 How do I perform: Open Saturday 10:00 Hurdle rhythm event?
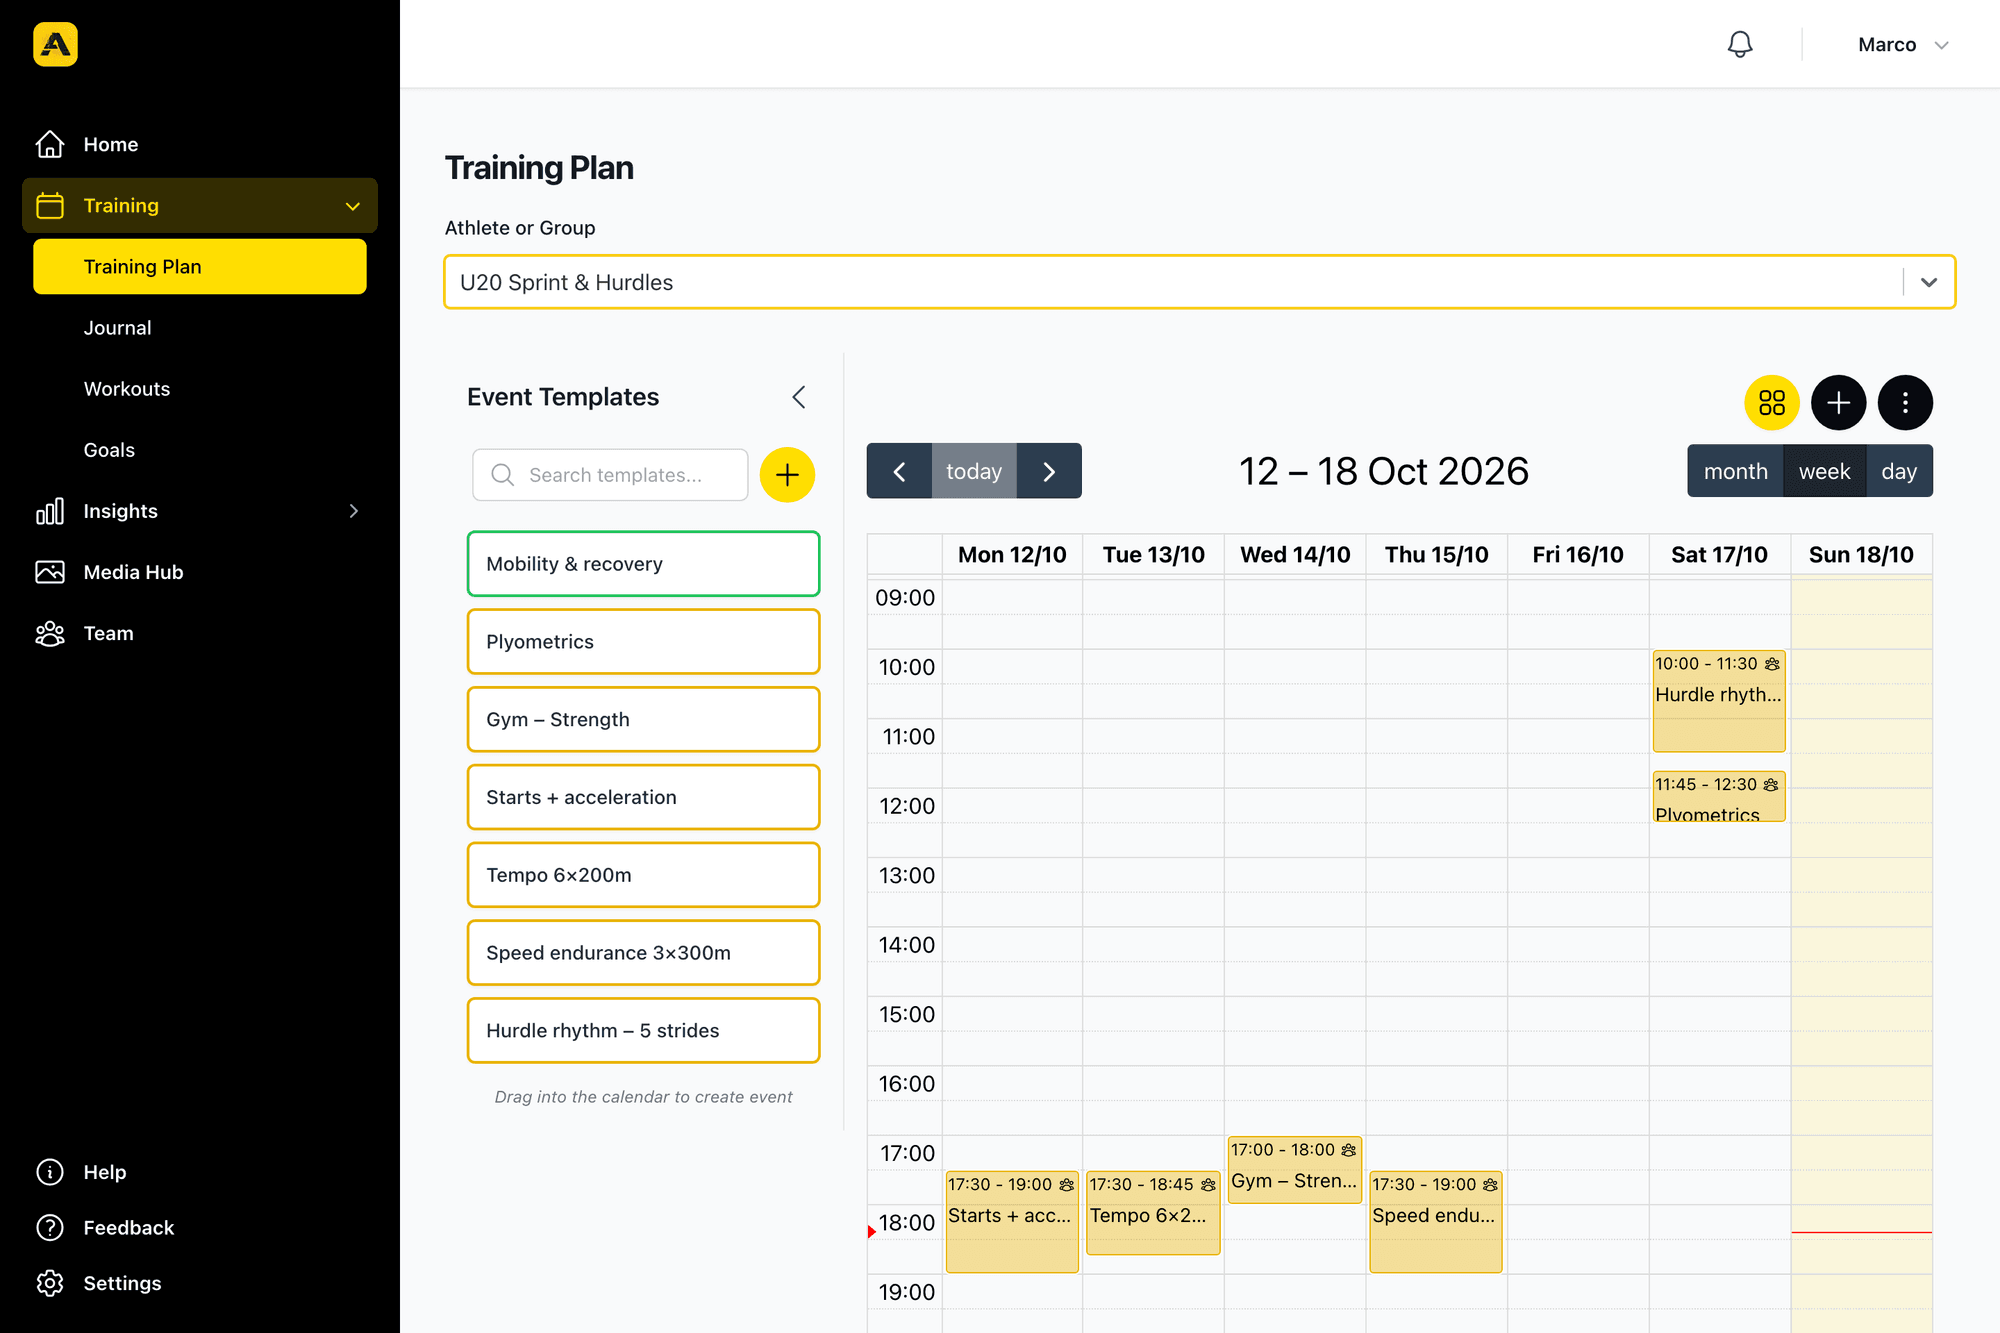[x=1719, y=701]
